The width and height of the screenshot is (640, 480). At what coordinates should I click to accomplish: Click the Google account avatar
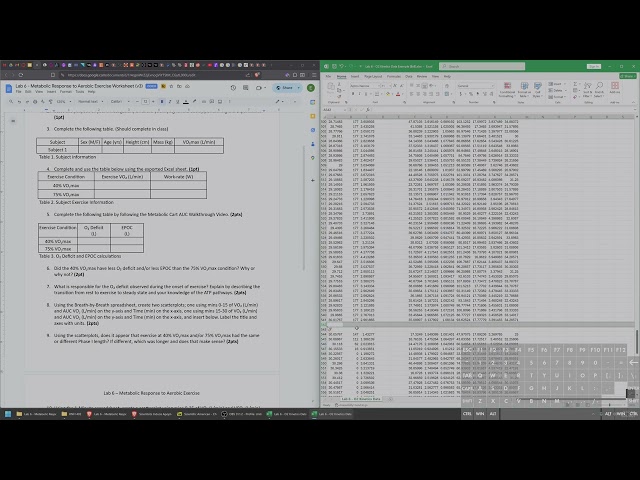tap(311, 88)
